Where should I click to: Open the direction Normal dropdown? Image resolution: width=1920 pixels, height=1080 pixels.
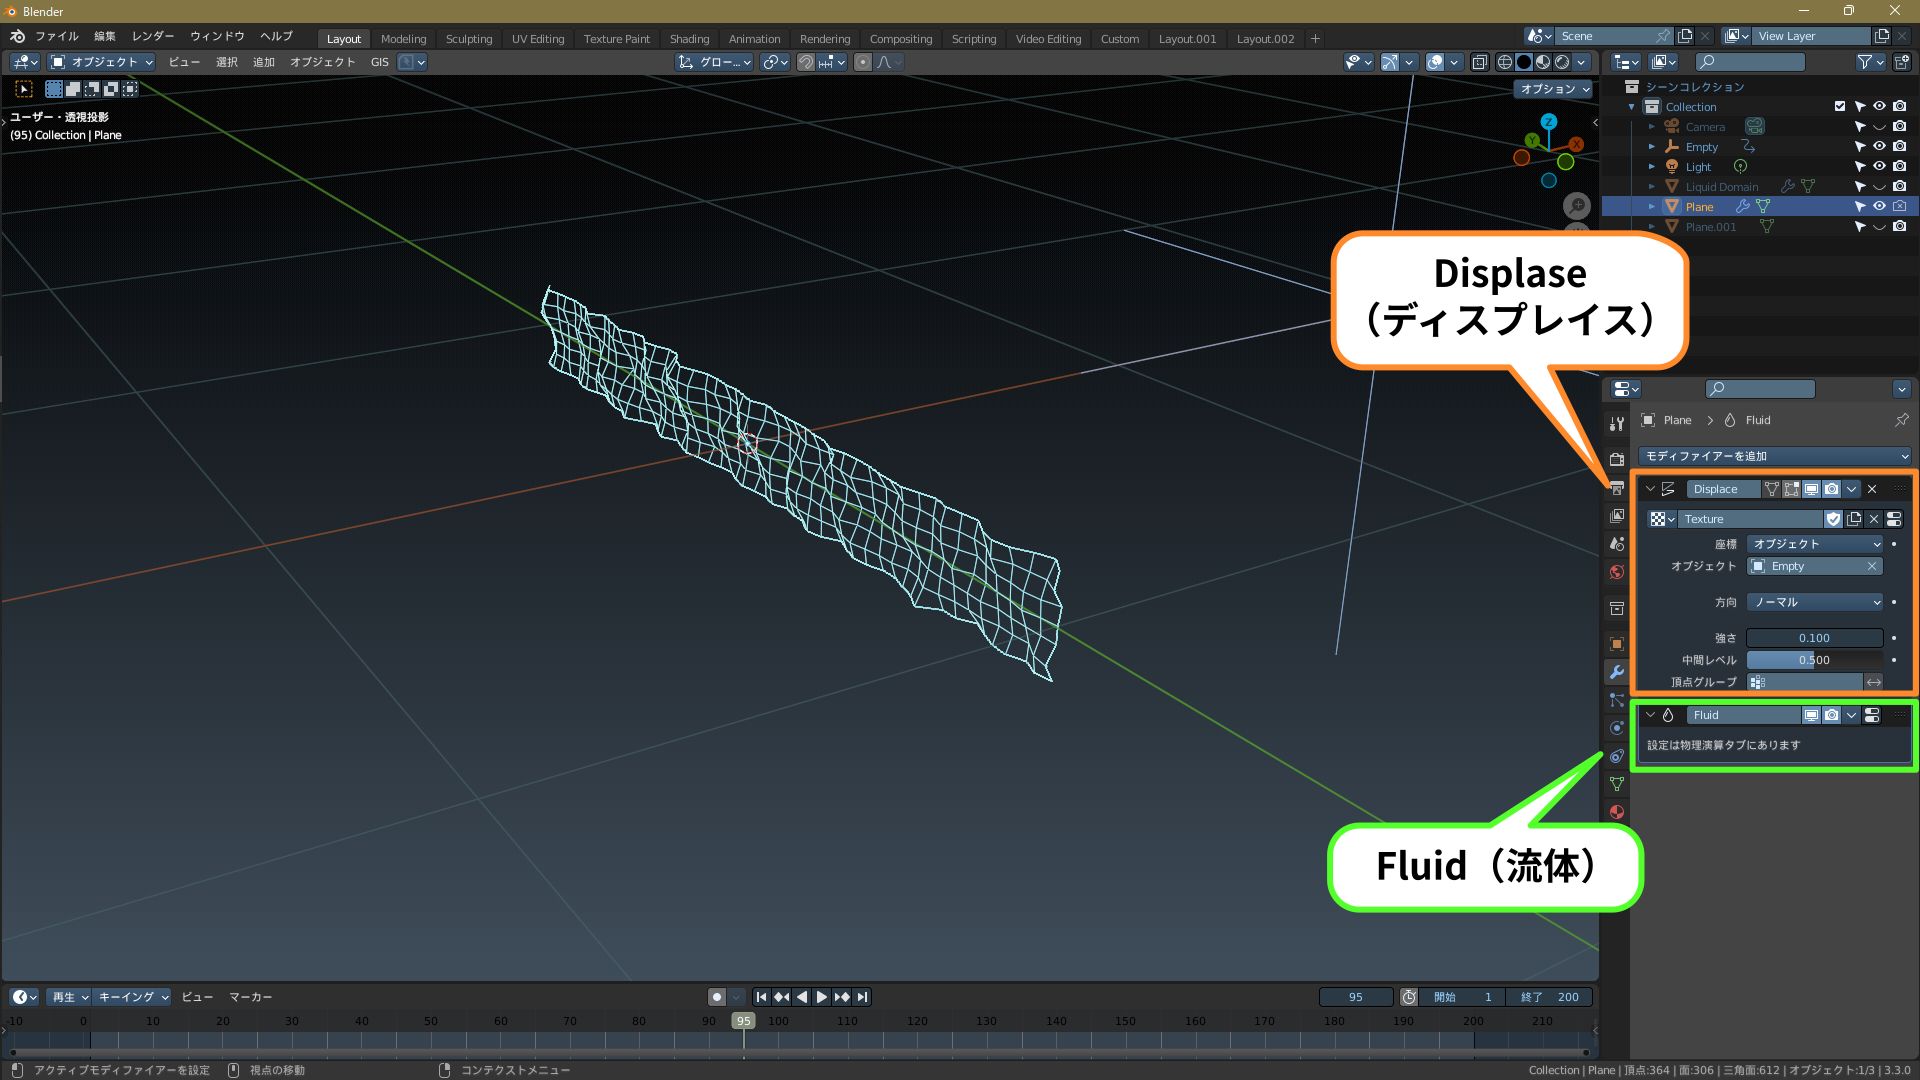(x=1814, y=602)
